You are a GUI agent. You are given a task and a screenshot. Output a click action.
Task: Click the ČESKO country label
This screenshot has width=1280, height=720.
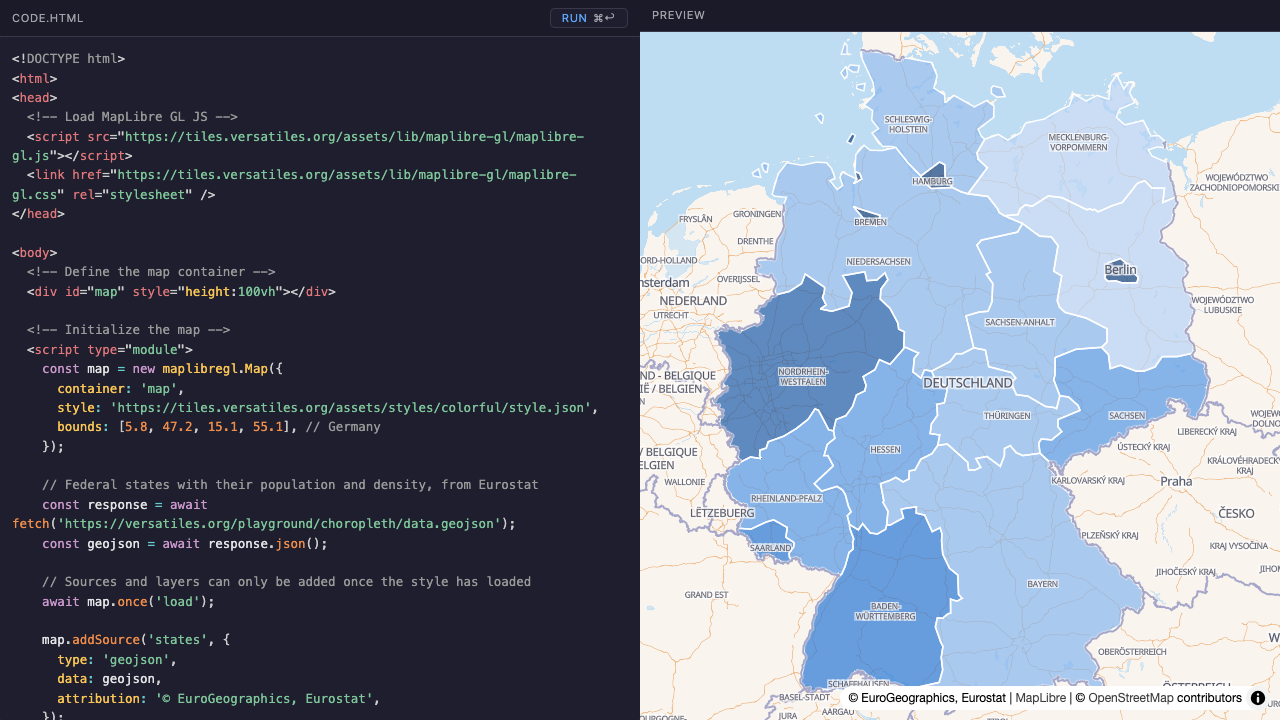[1236, 514]
